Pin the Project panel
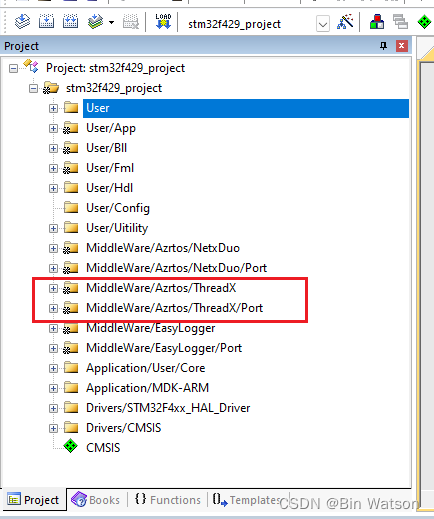The height and width of the screenshot is (519, 434). pyautogui.click(x=384, y=46)
